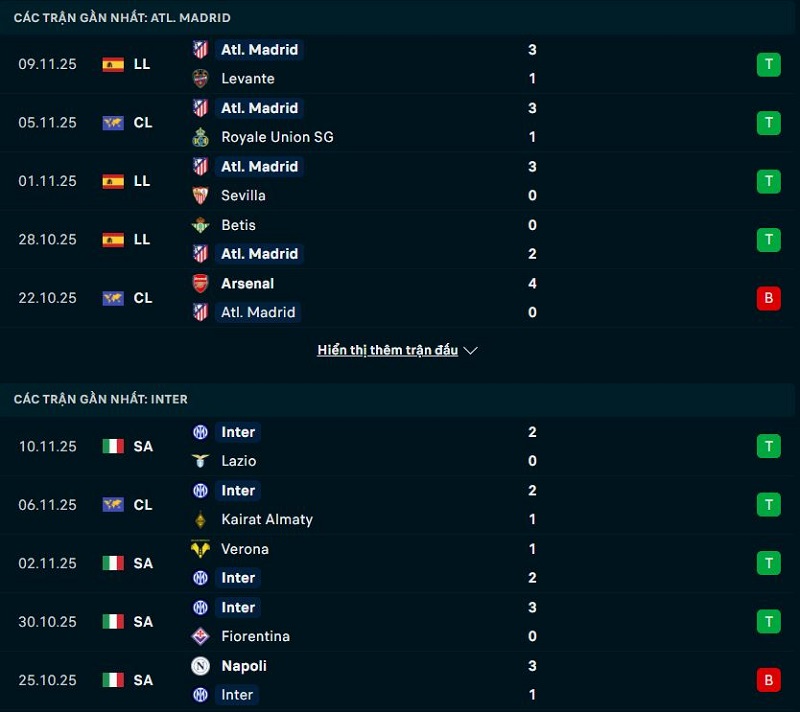This screenshot has width=800, height=712.
Task: Click the green T badge for Inter vs Lazio
Action: pyautogui.click(x=768, y=446)
